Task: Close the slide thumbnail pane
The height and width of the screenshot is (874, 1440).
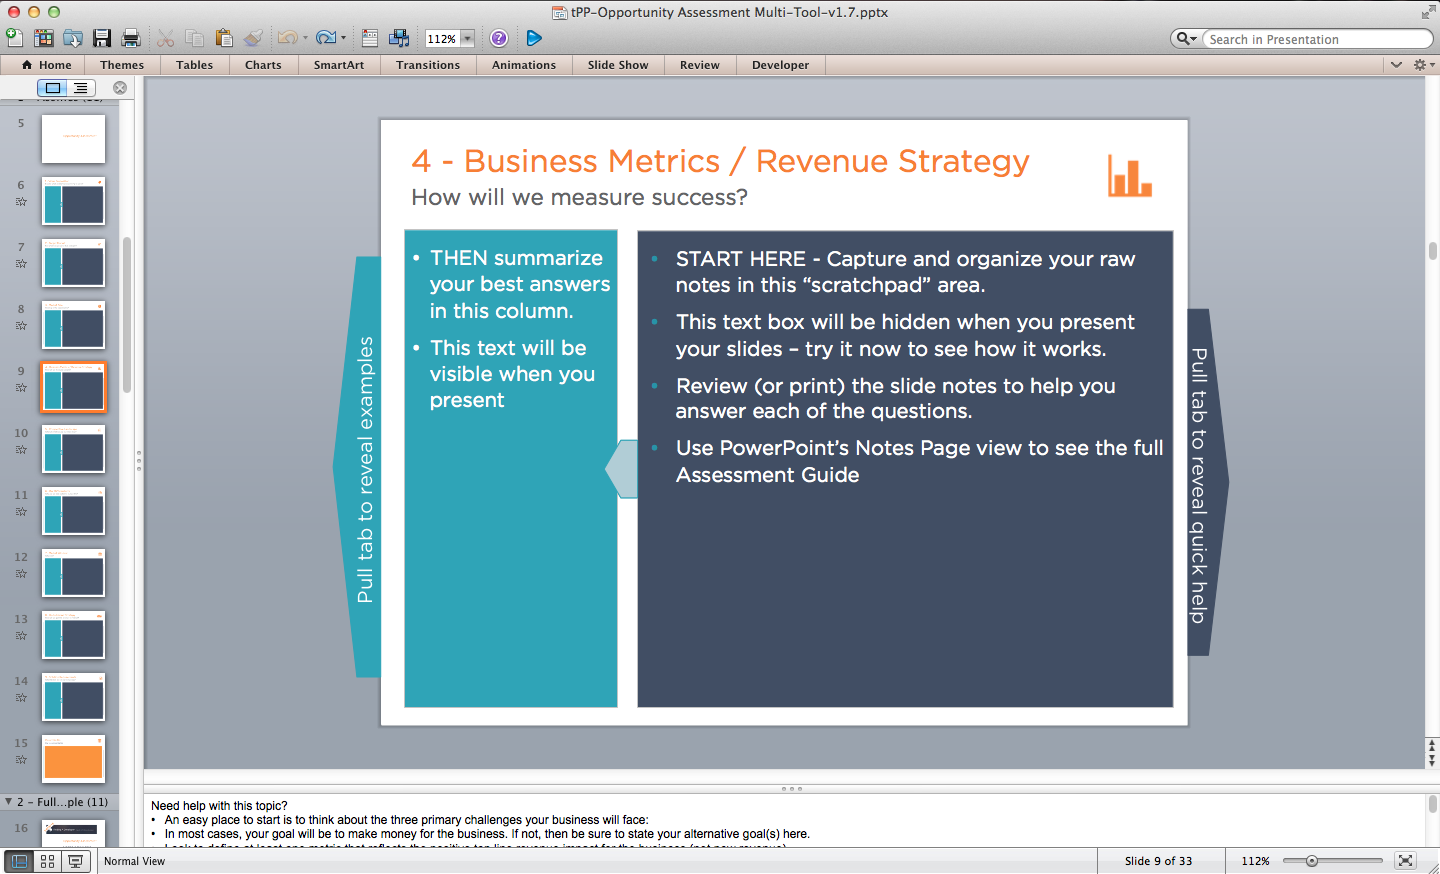Action: point(120,88)
